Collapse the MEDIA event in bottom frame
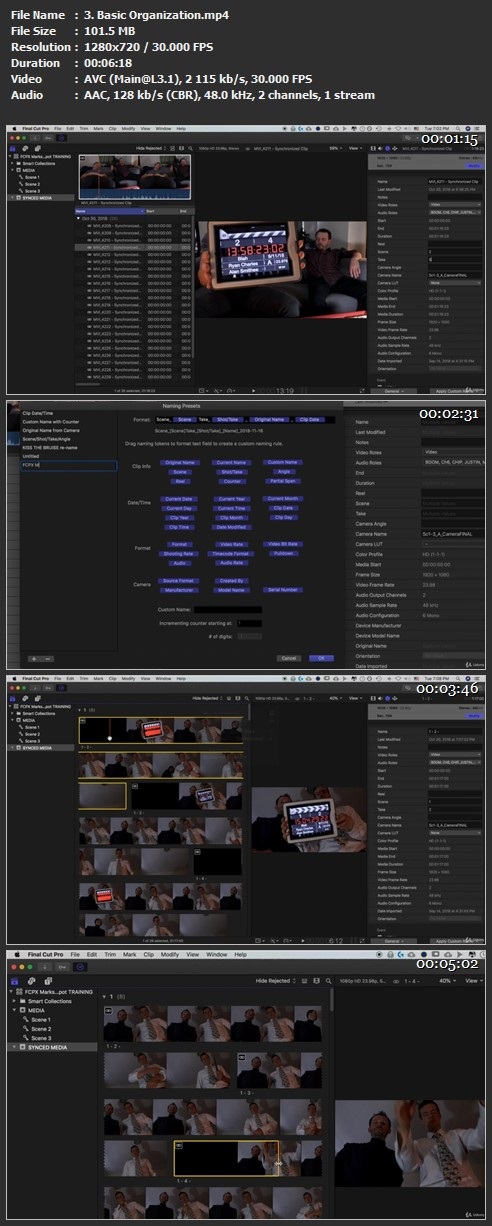492x1226 pixels. tap(15, 1011)
